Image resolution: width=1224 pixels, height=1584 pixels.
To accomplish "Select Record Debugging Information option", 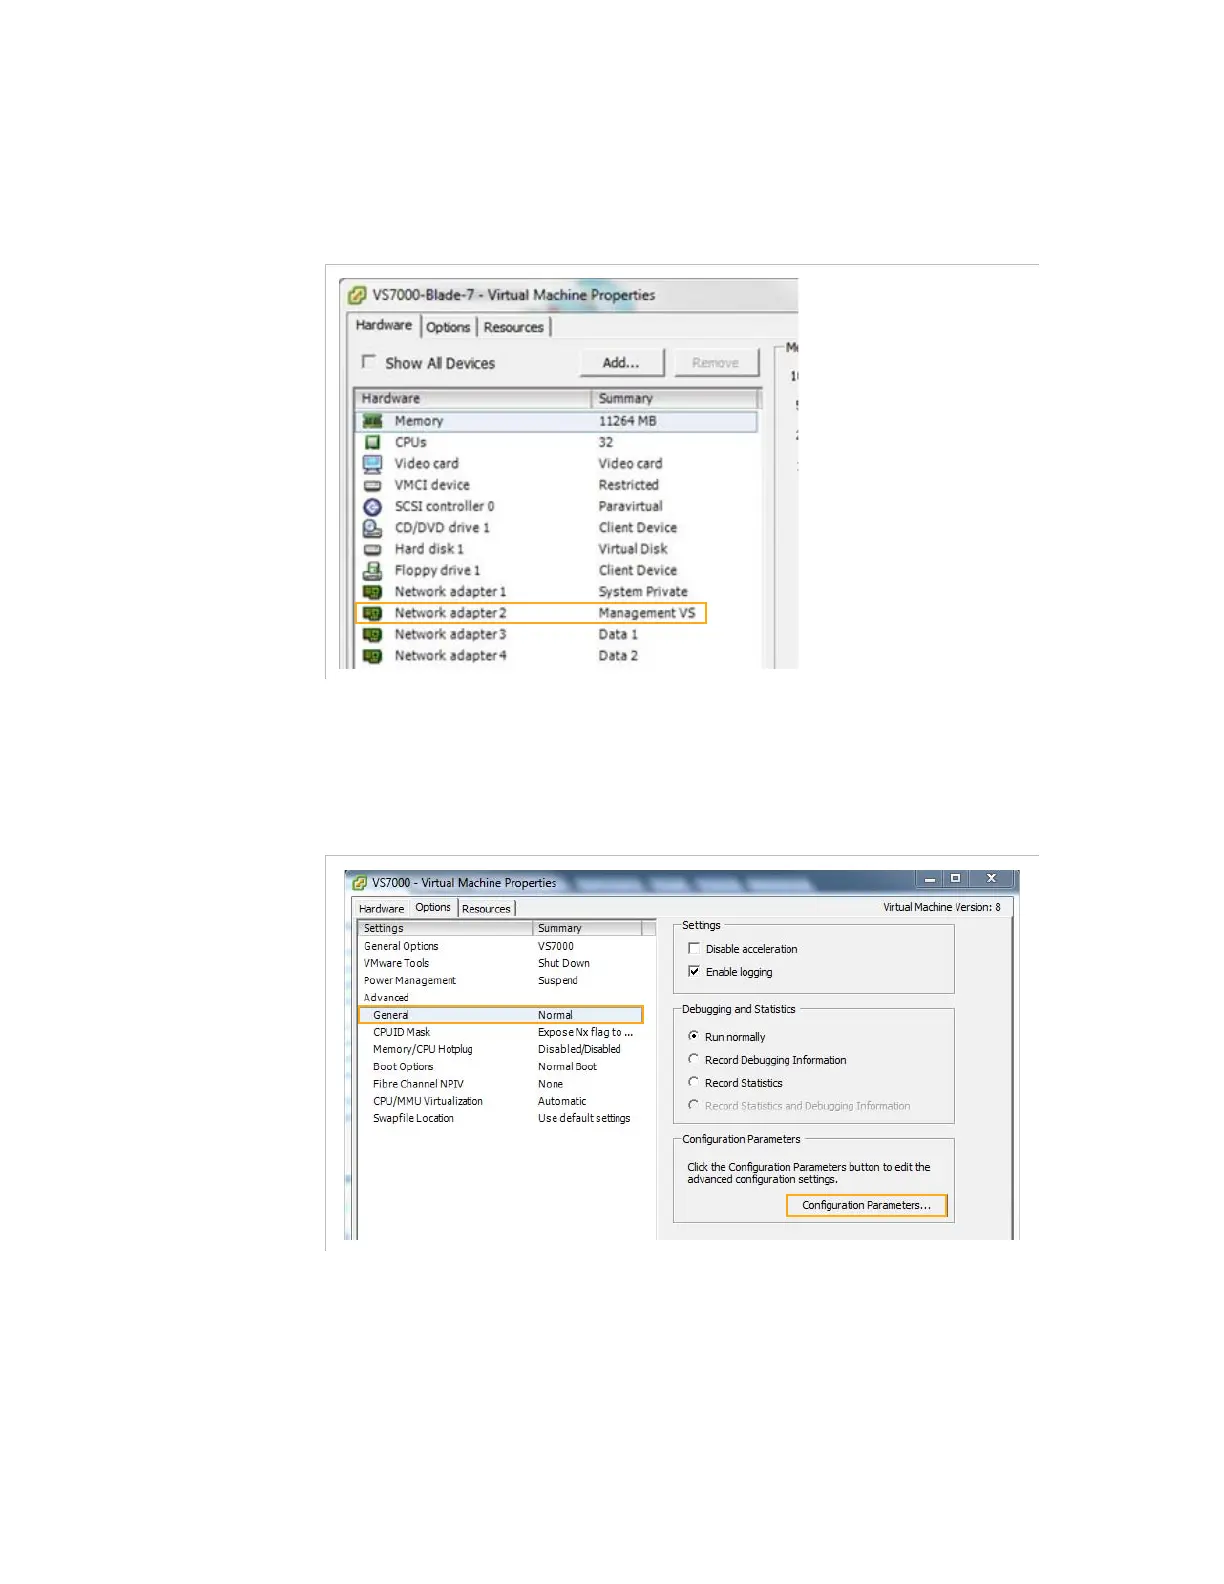I will coord(693,1059).
